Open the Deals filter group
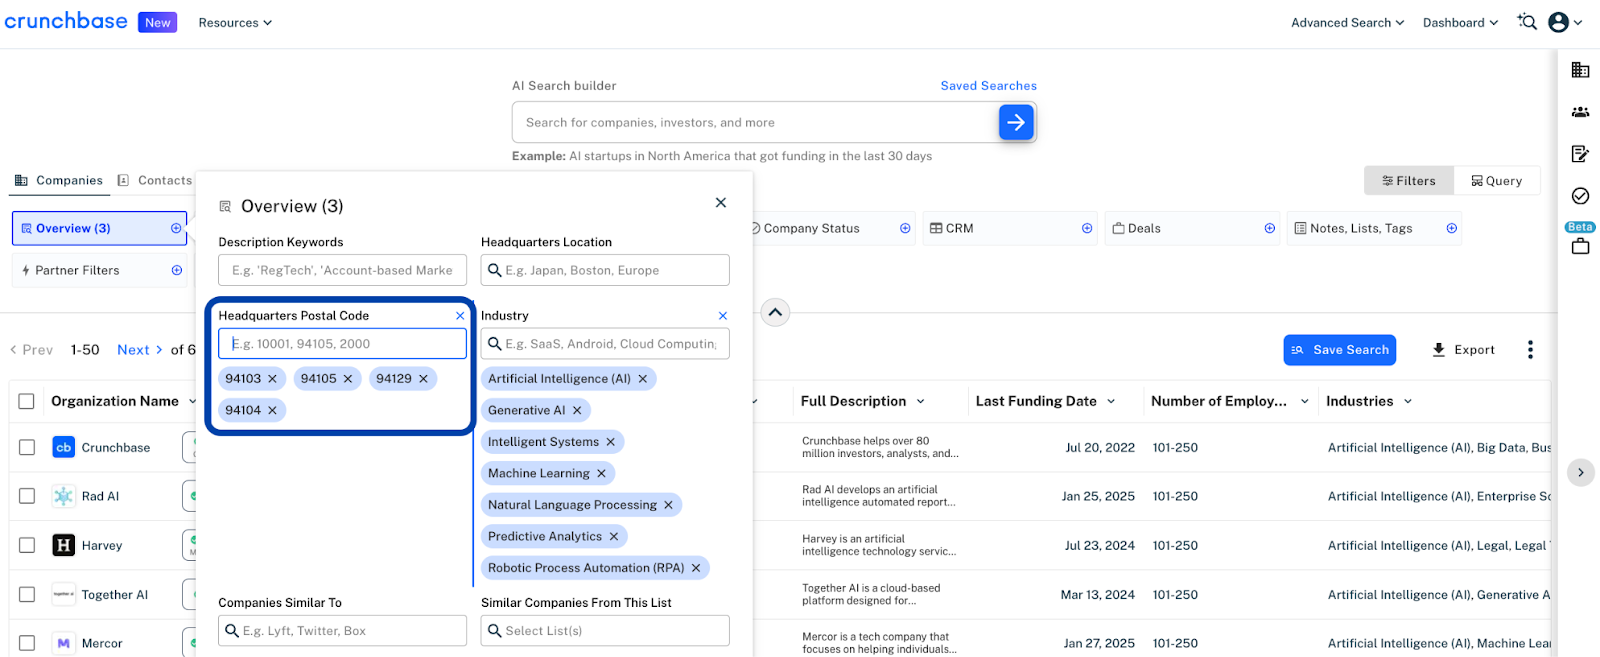1600x657 pixels. point(1193,228)
